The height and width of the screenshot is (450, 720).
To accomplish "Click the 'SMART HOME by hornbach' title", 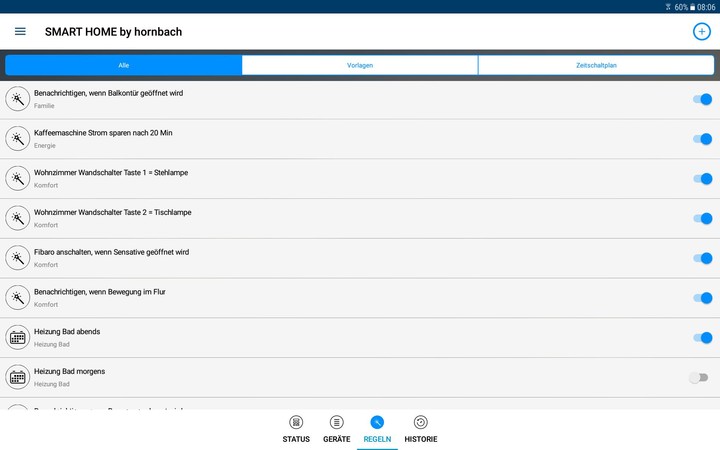I will pyautogui.click(x=113, y=32).
